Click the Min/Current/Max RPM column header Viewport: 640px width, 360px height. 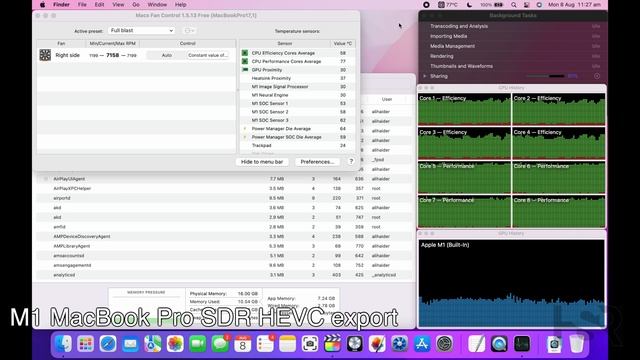point(112,43)
